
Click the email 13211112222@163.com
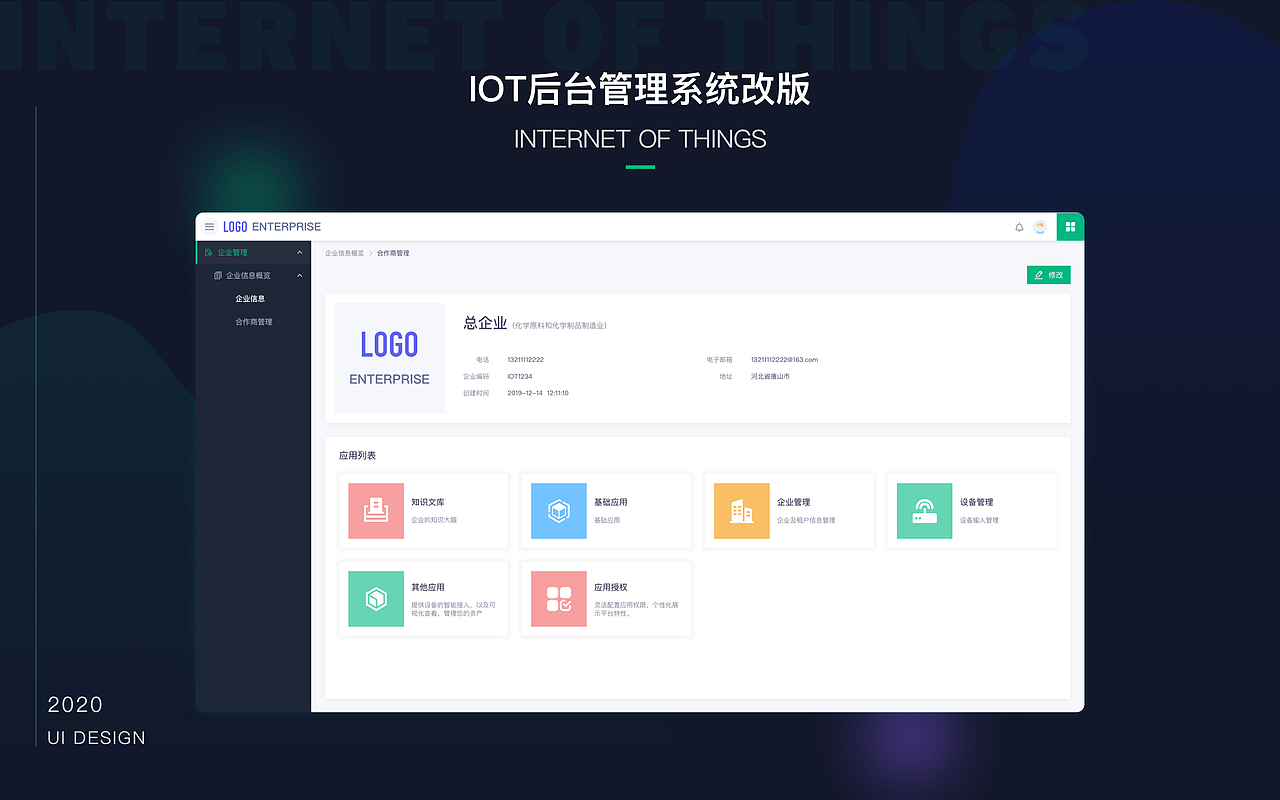pyautogui.click(x=785, y=360)
